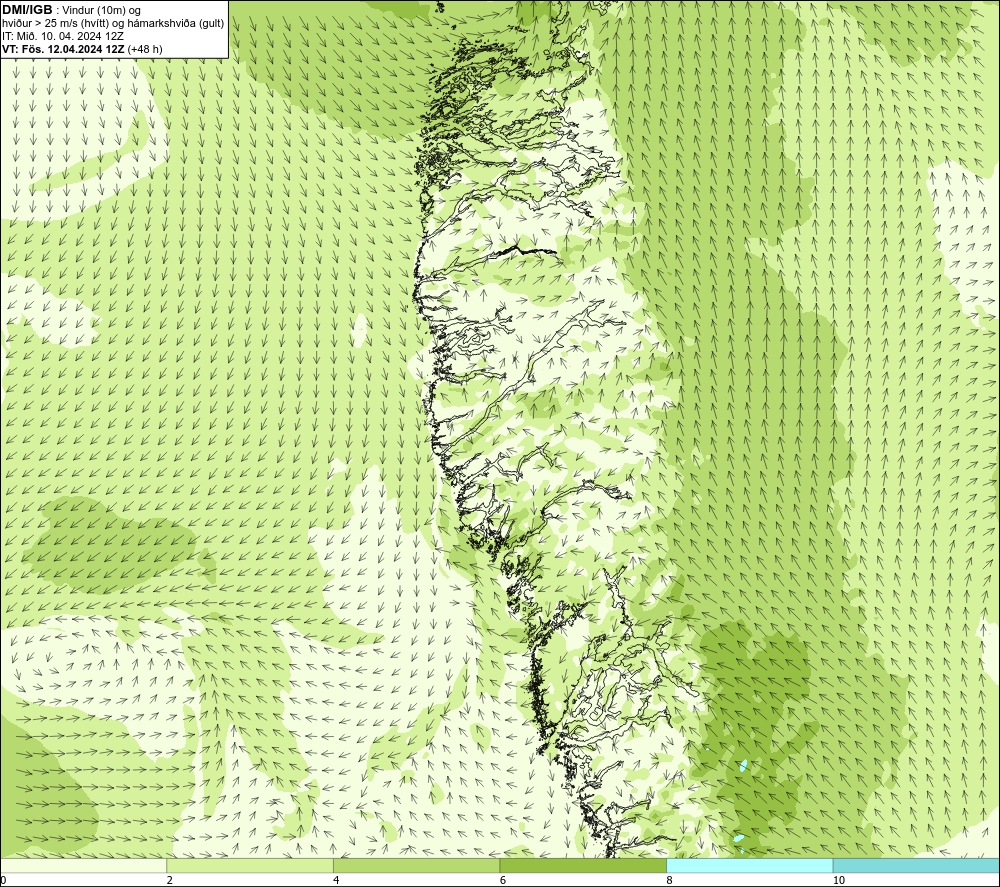
Task: Click the (+48 h) forecast offset text
Action: coord(145,48)
